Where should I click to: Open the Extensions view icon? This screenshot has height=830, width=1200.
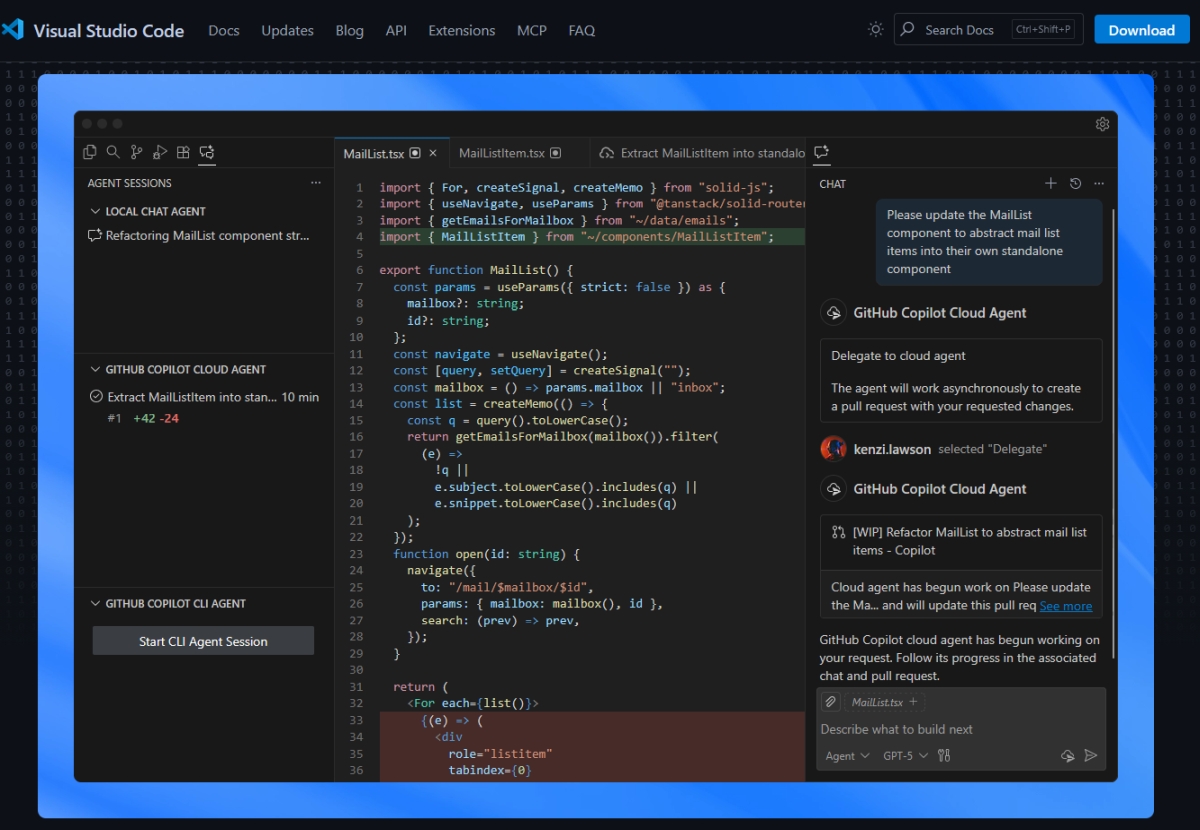click(183, 152)
